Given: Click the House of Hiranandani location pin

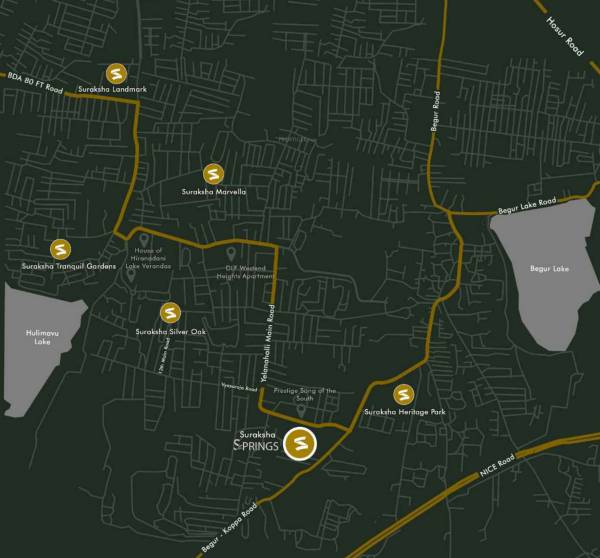Looking at the screenshot, I should (x=143, y=240).
